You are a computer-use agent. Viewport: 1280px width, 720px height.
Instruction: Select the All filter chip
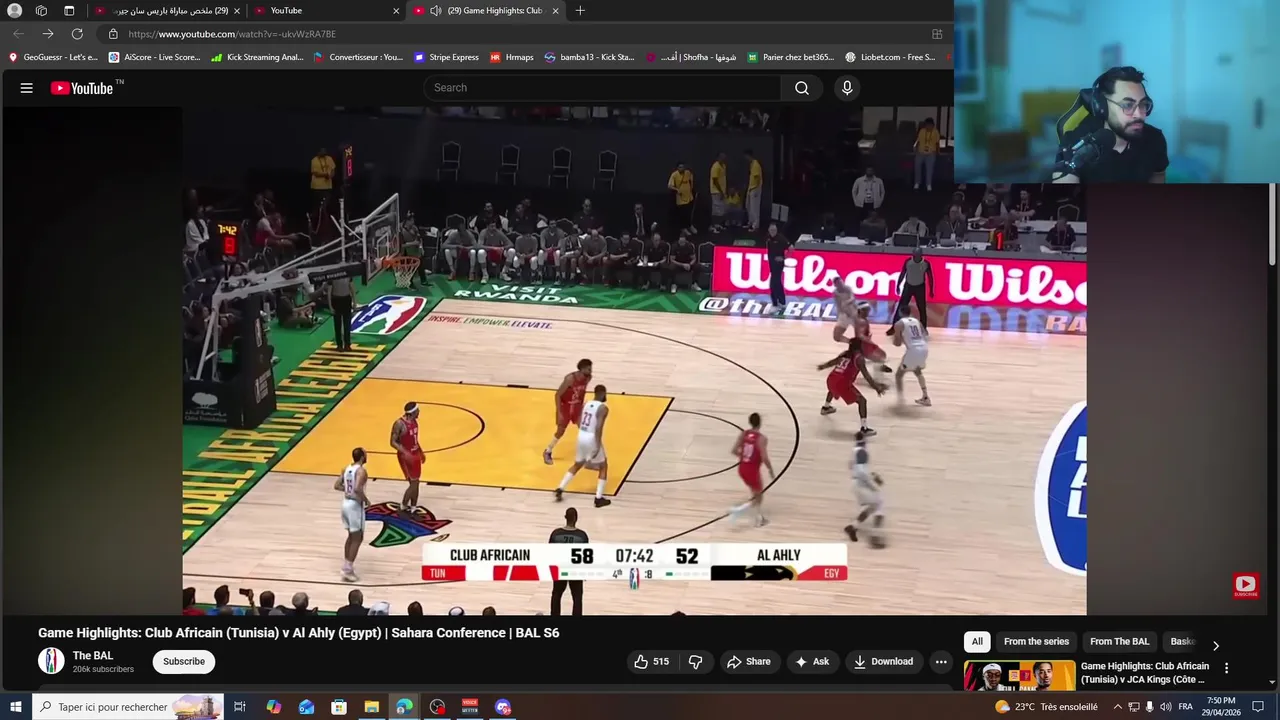pyautogui.click(x=977, y=642)
